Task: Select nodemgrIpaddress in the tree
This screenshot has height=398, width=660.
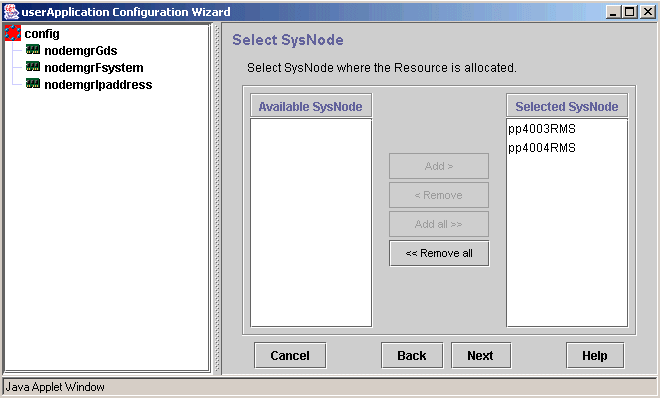Action: (x=98, y=85)
